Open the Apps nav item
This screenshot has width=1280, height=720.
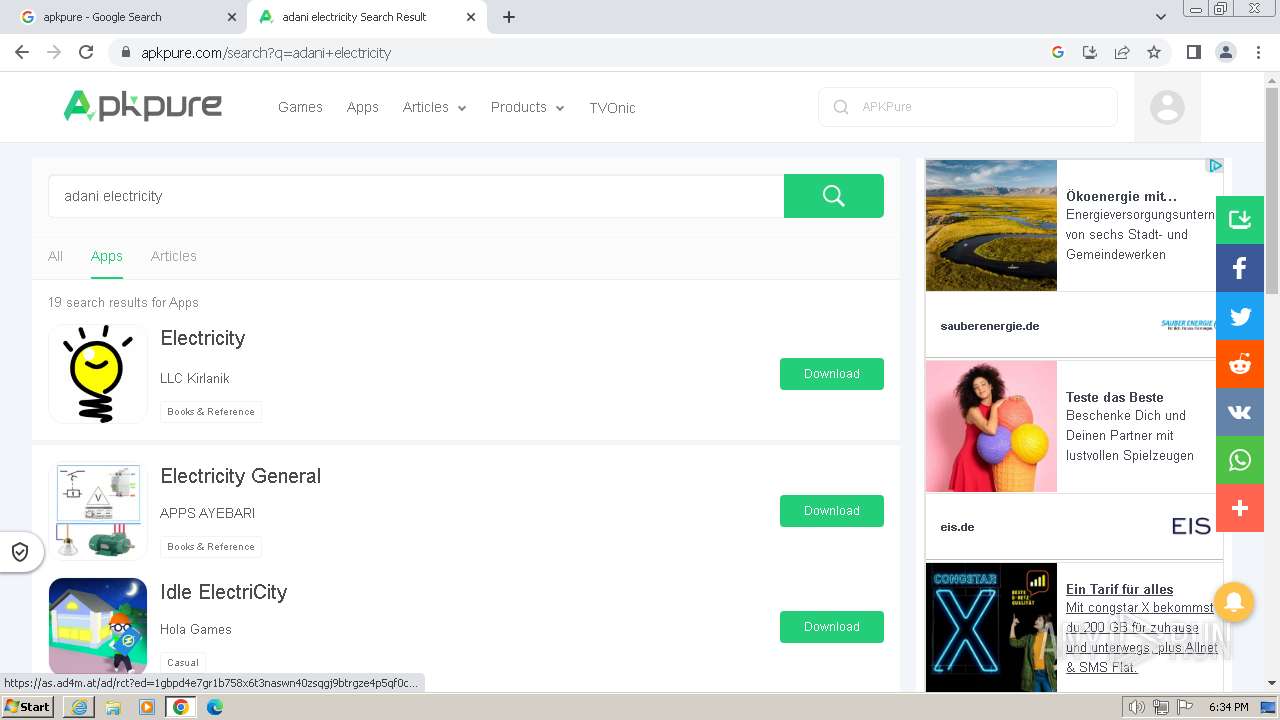point(363,107)
